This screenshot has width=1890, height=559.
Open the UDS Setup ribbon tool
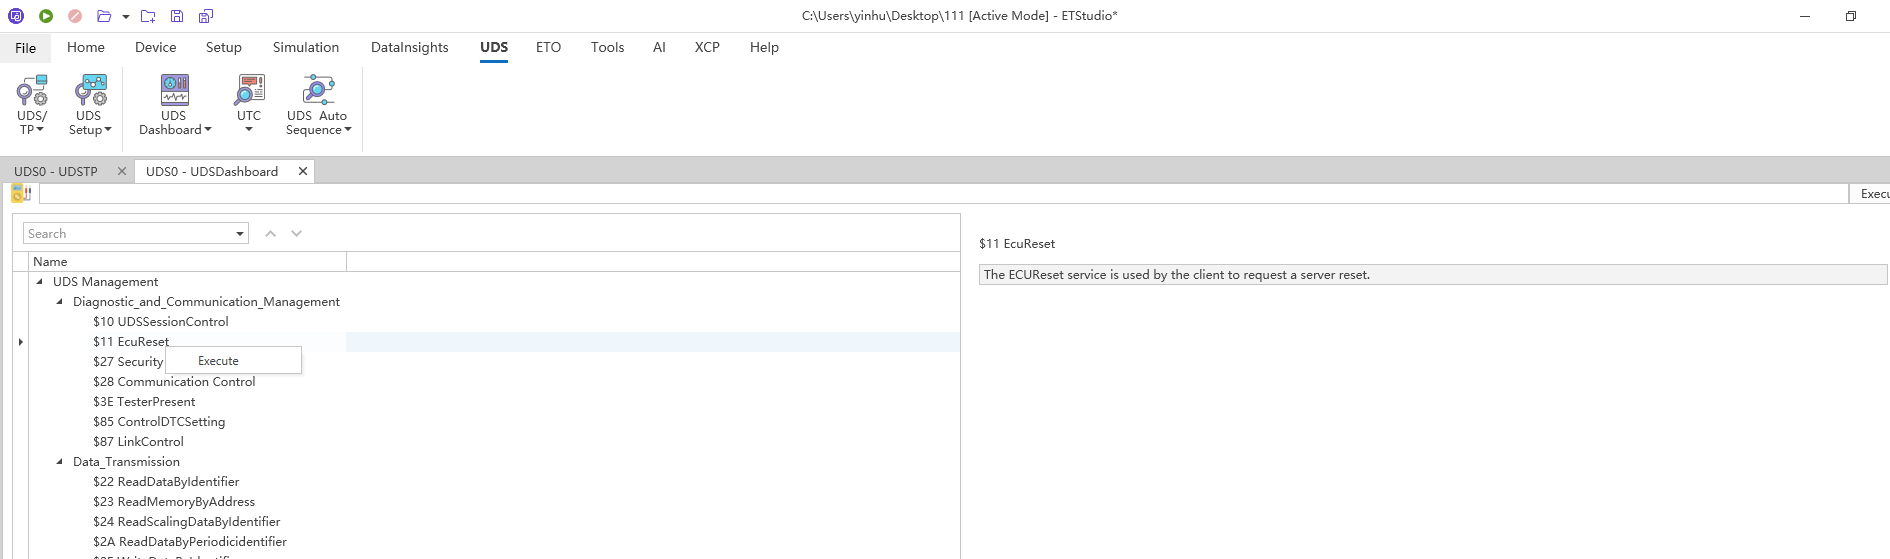pyautogui.click(x=90, y=104)
